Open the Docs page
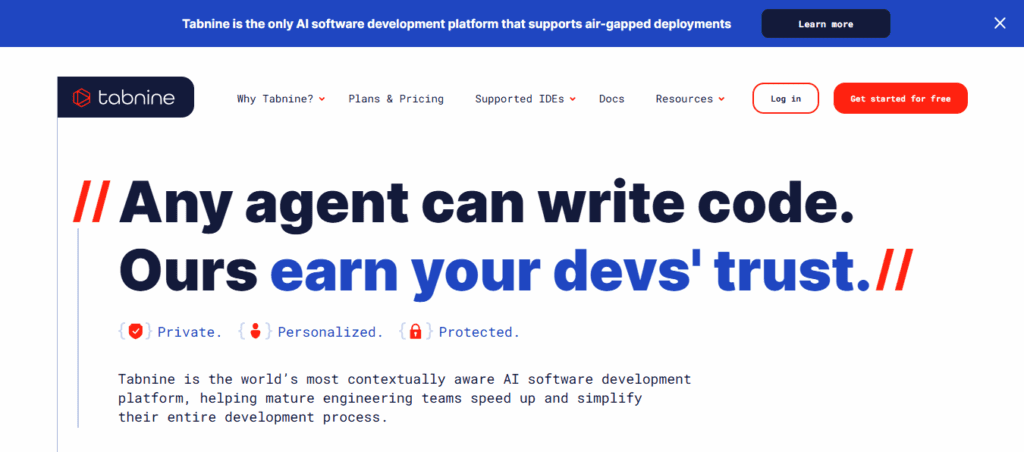The width and height of the screenshot is (1024, 452). 611,99
